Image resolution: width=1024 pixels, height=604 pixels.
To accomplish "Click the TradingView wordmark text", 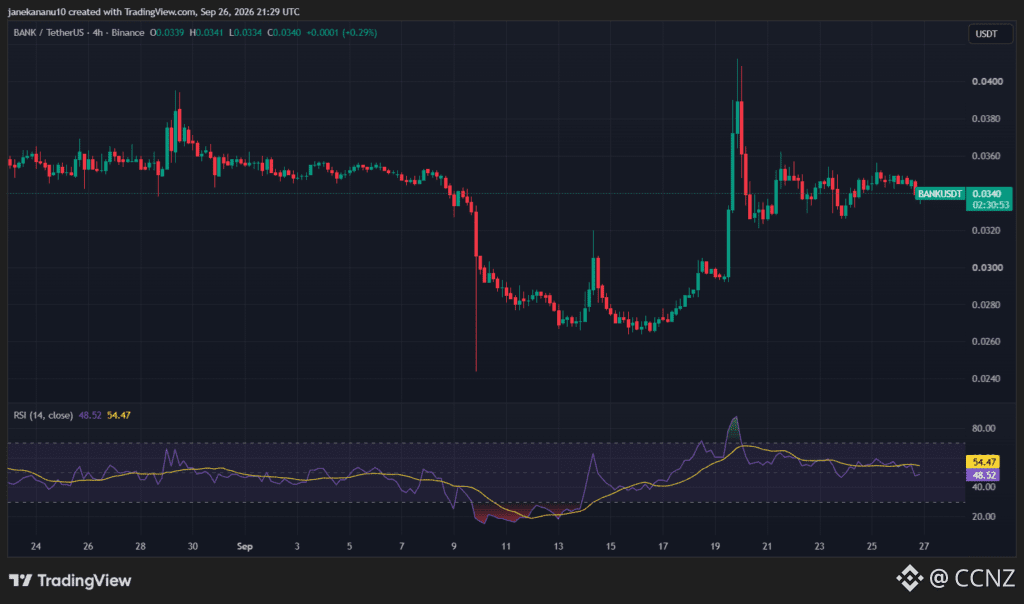I will [x=84, y=580].
